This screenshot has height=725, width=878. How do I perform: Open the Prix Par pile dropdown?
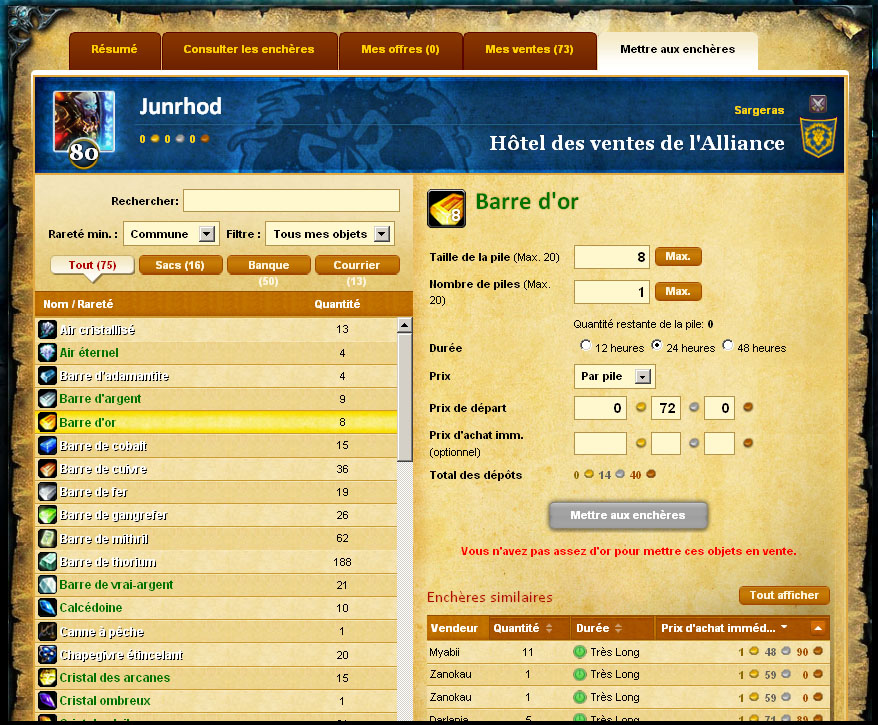[614, 376]
